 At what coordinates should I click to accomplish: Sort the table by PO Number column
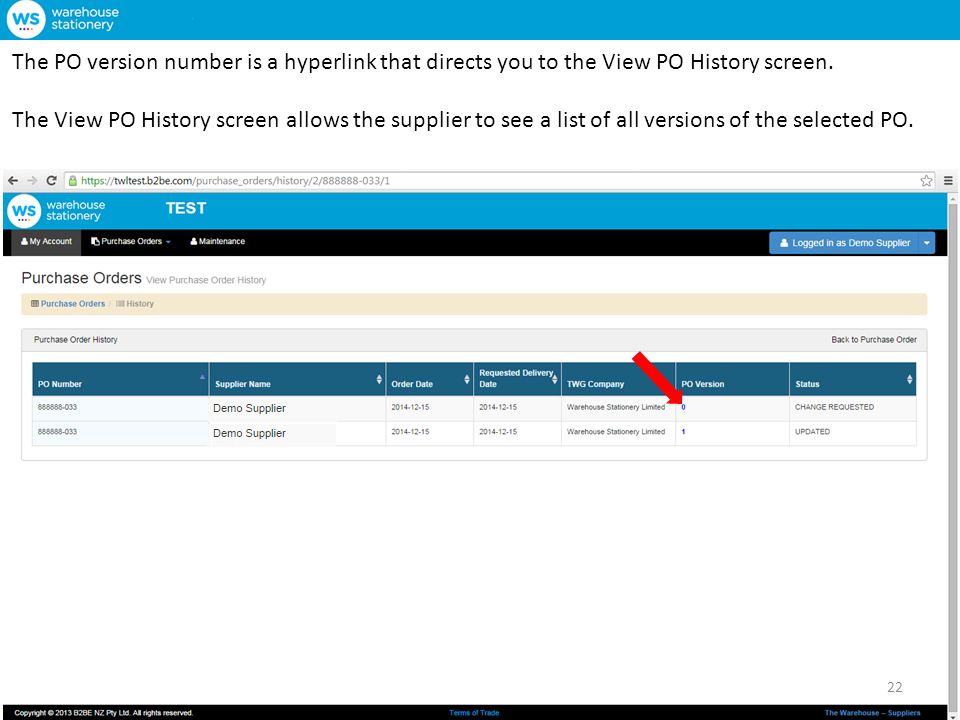pos(121,380)
